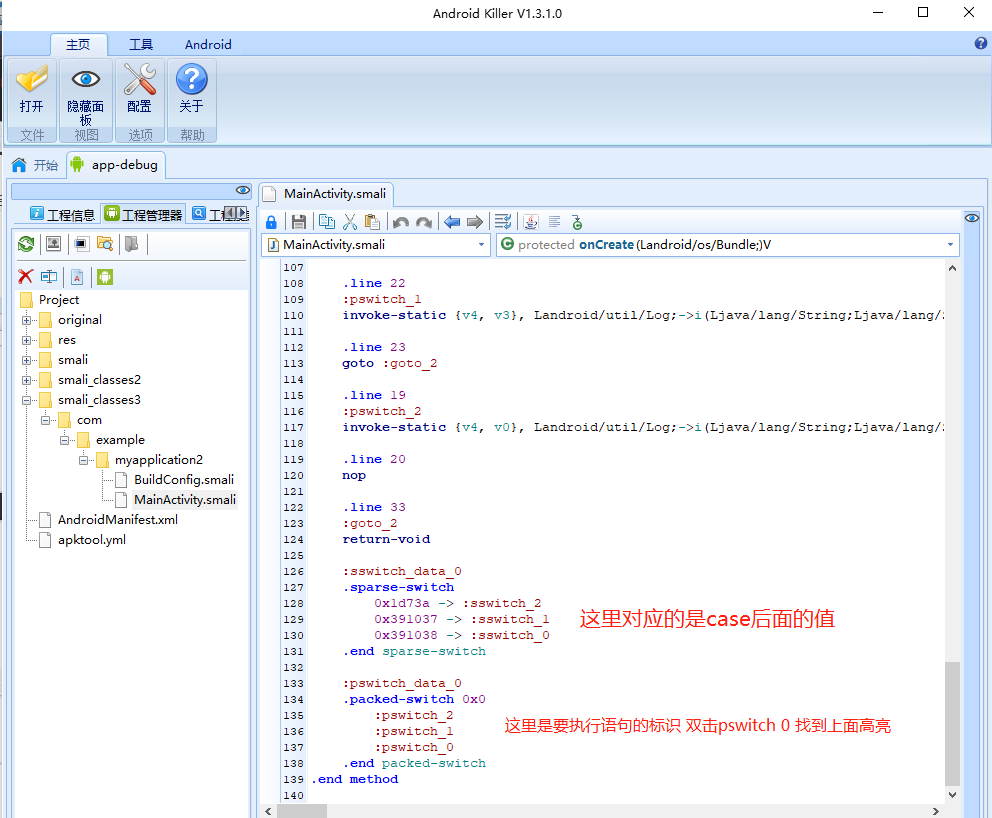Expand the smali folder node
This screenshot has width=992, height=818.
pos(26,361)
